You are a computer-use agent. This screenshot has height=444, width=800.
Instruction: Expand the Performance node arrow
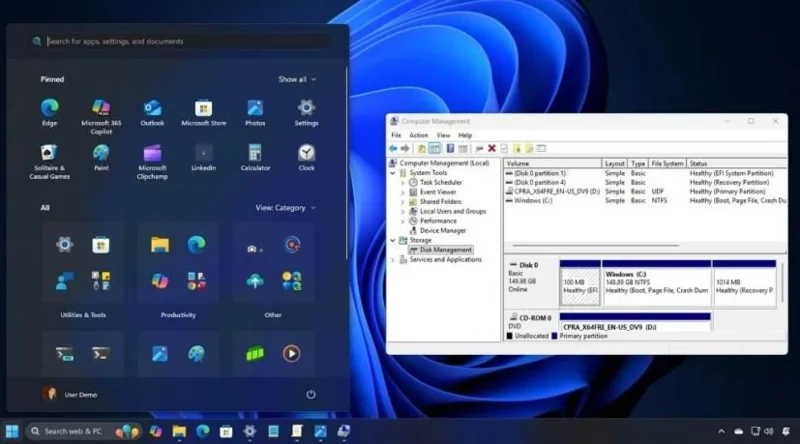coord(403,221)
